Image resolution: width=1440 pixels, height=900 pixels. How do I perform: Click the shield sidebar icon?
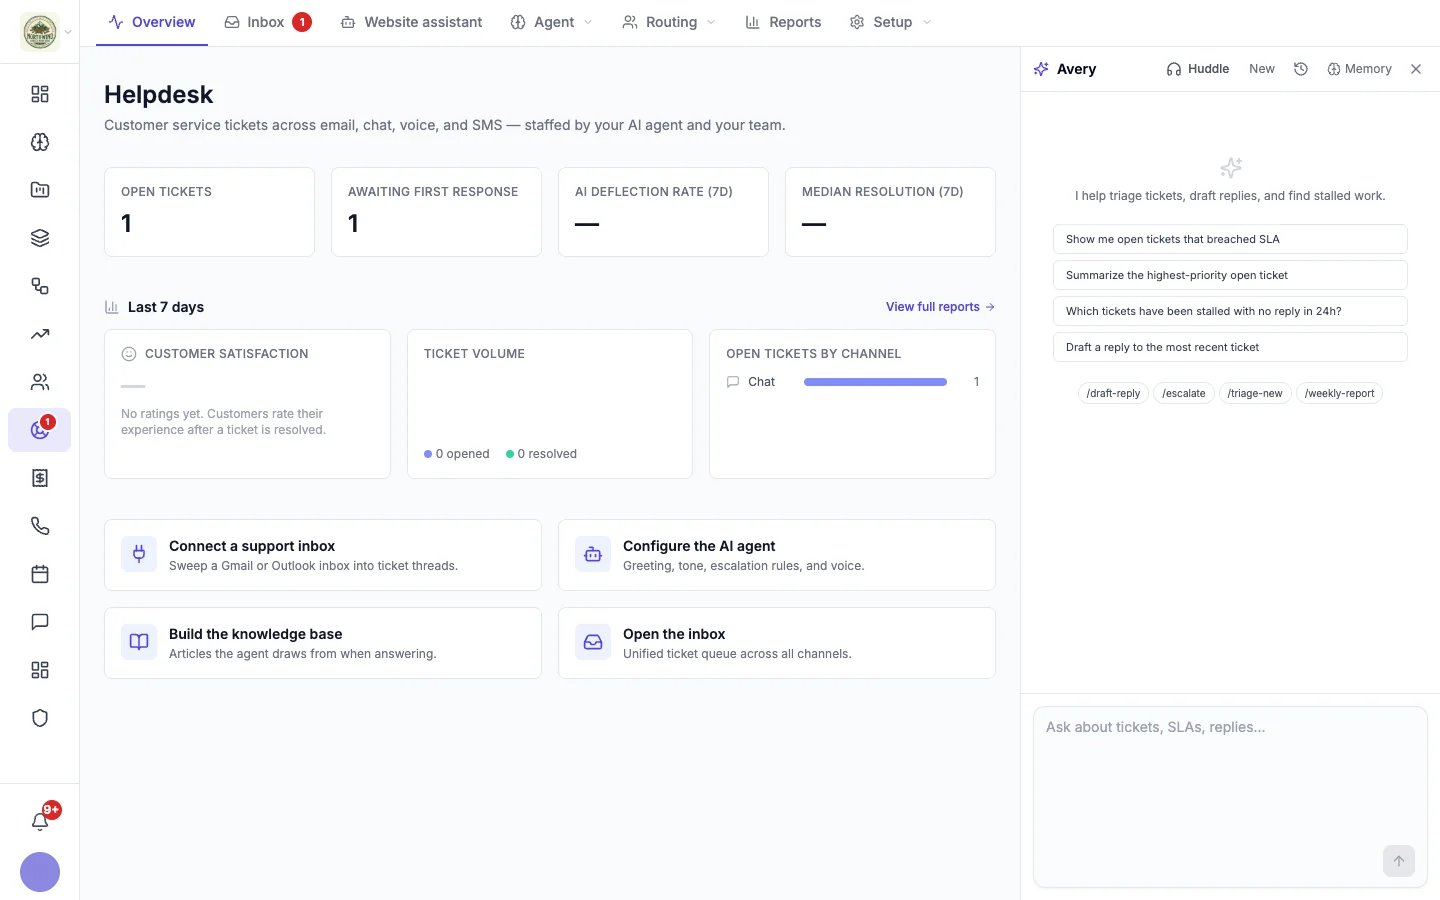40,718
